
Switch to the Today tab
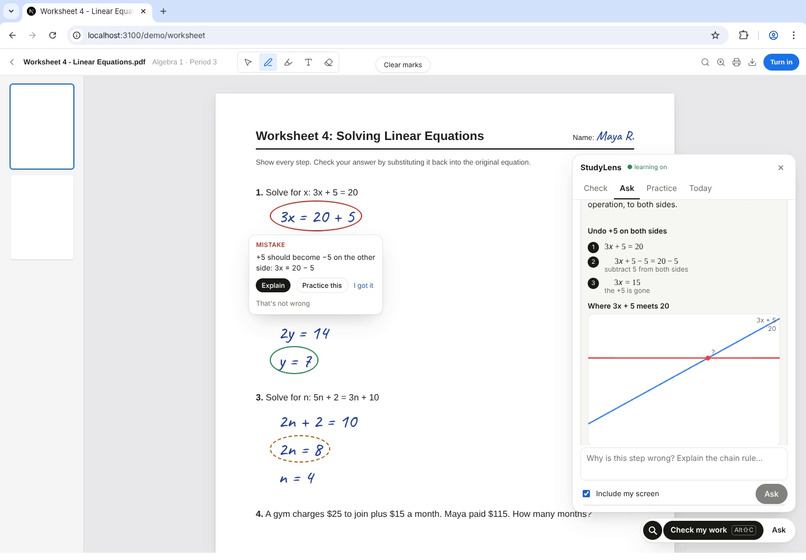click(x=700, y=188)
